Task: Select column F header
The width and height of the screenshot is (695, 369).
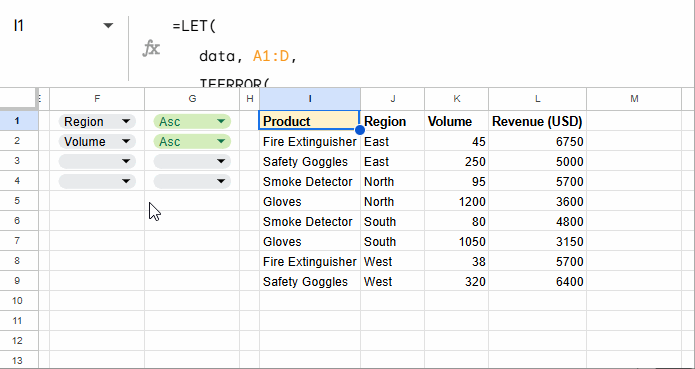Action: coord(97,99)
